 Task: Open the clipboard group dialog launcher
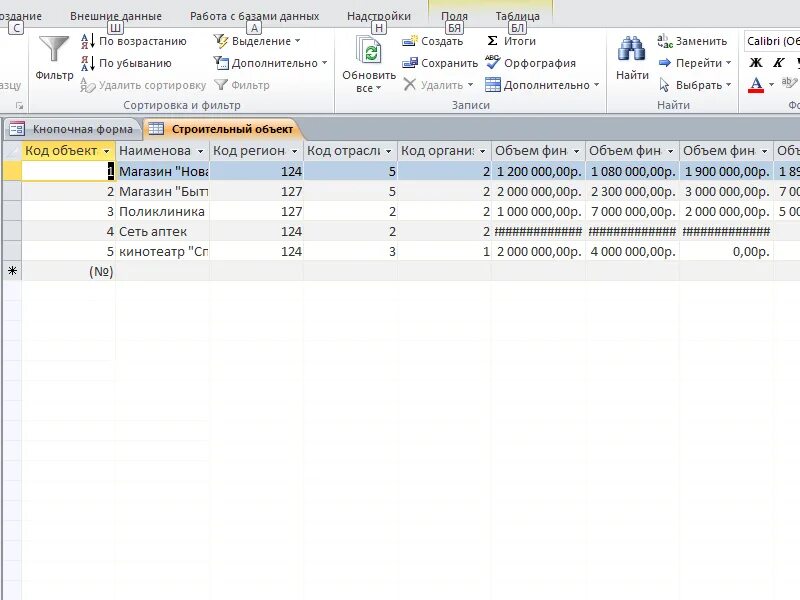[x=19, y=106]
